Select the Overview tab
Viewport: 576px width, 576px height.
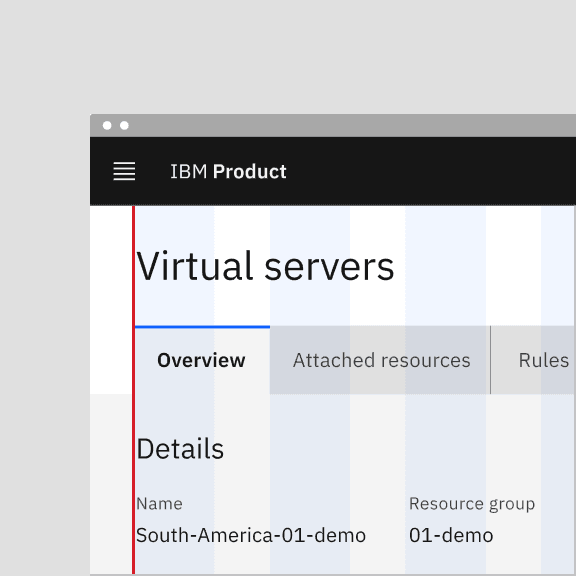(x=202, y=360)
